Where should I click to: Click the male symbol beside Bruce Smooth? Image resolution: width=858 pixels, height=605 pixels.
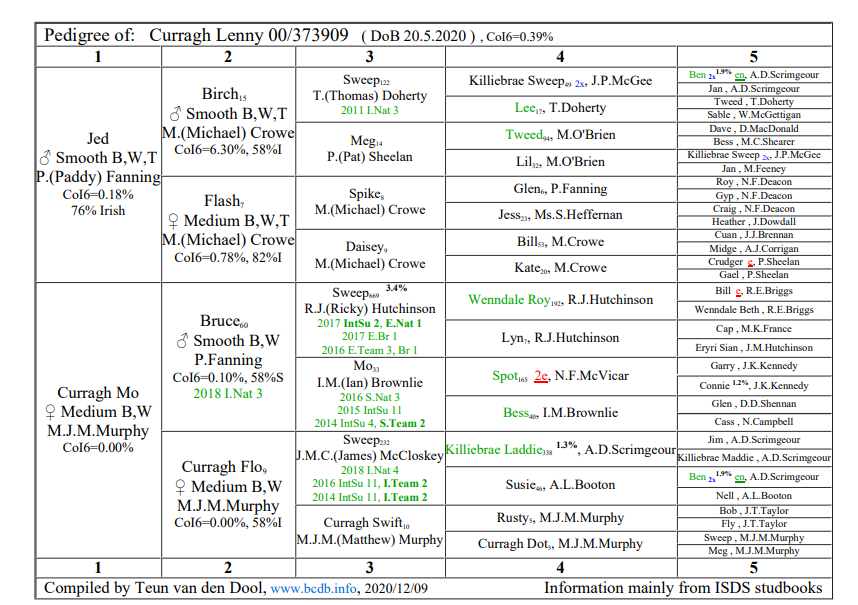(x=182, y=341)
